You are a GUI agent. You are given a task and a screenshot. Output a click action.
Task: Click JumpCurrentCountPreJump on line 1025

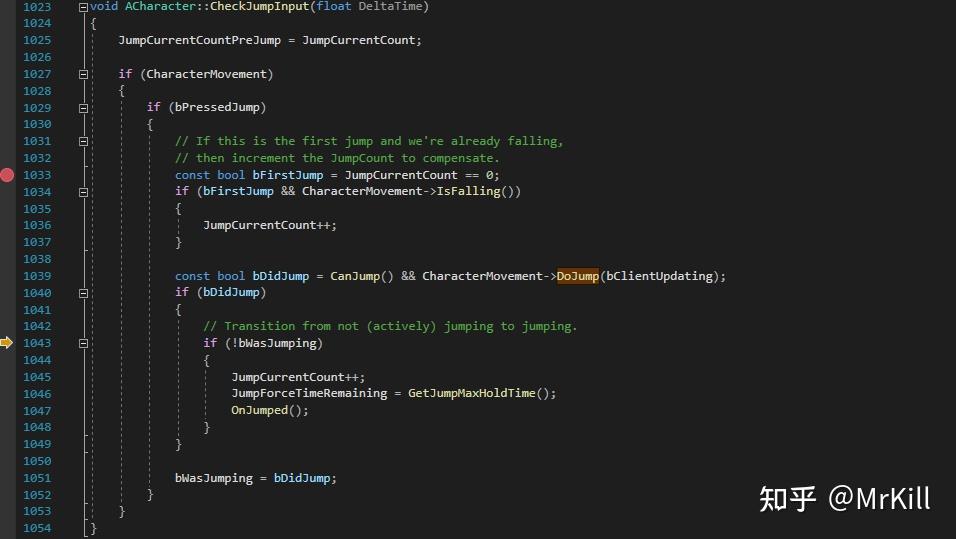(x=199, y=40)
